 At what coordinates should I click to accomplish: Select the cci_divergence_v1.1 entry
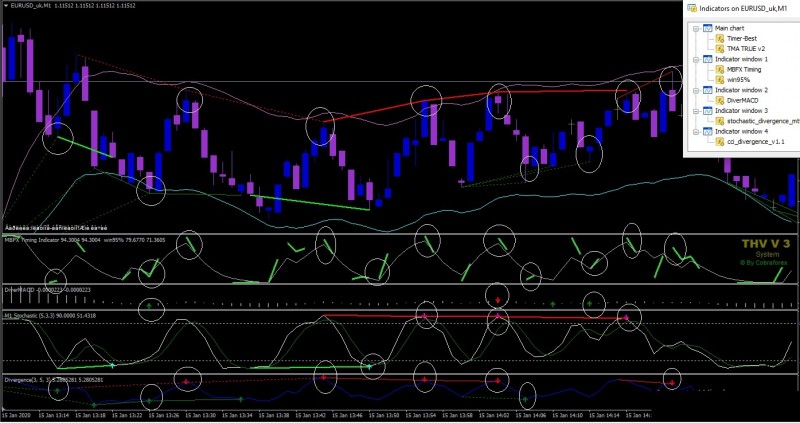pos(756,142)
